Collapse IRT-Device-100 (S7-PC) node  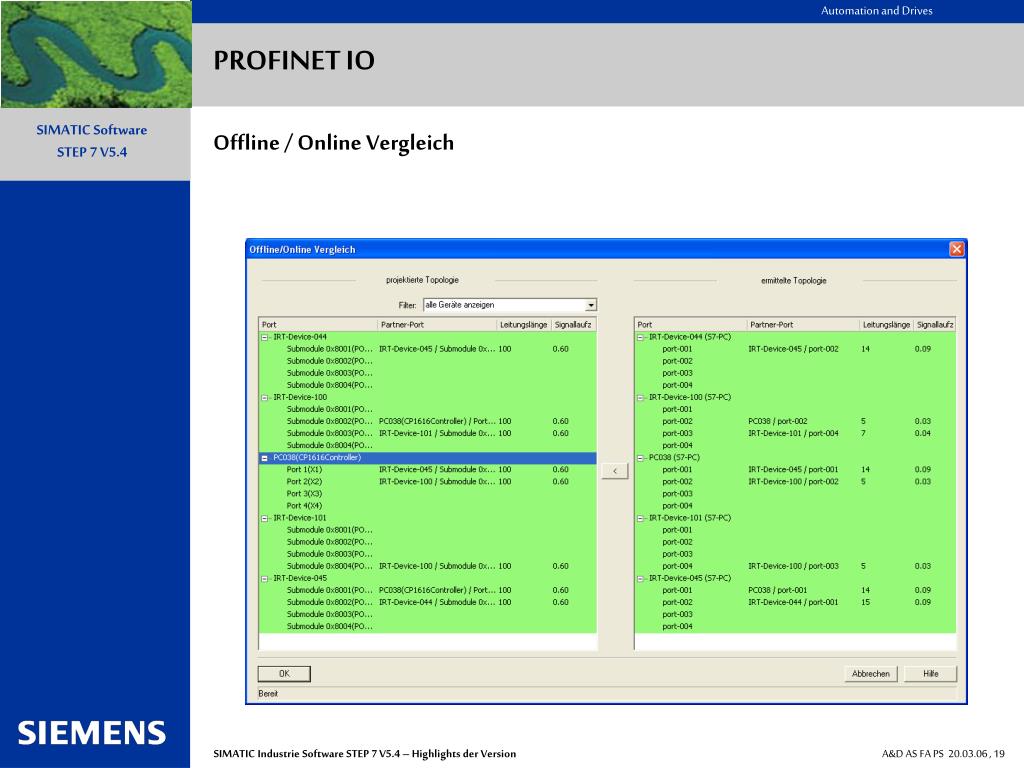(640, 397)
